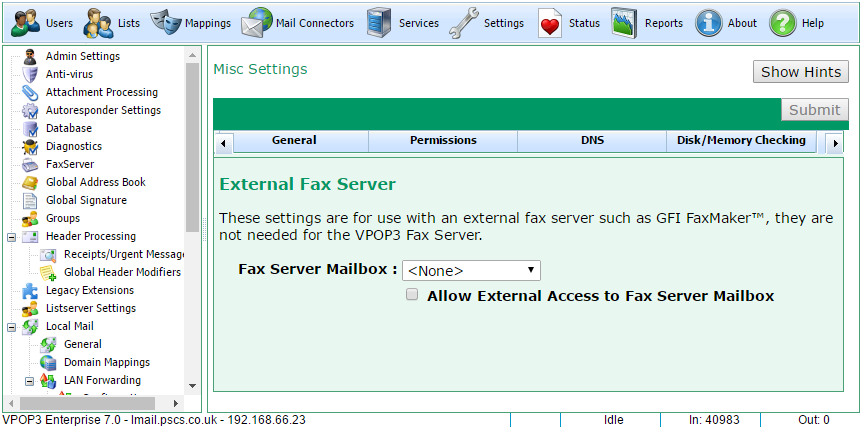Image resolution: width=862 pixels, height=428 pixels.
Task: Open the Mail Connectors menu label
Action: pos(315,23)
